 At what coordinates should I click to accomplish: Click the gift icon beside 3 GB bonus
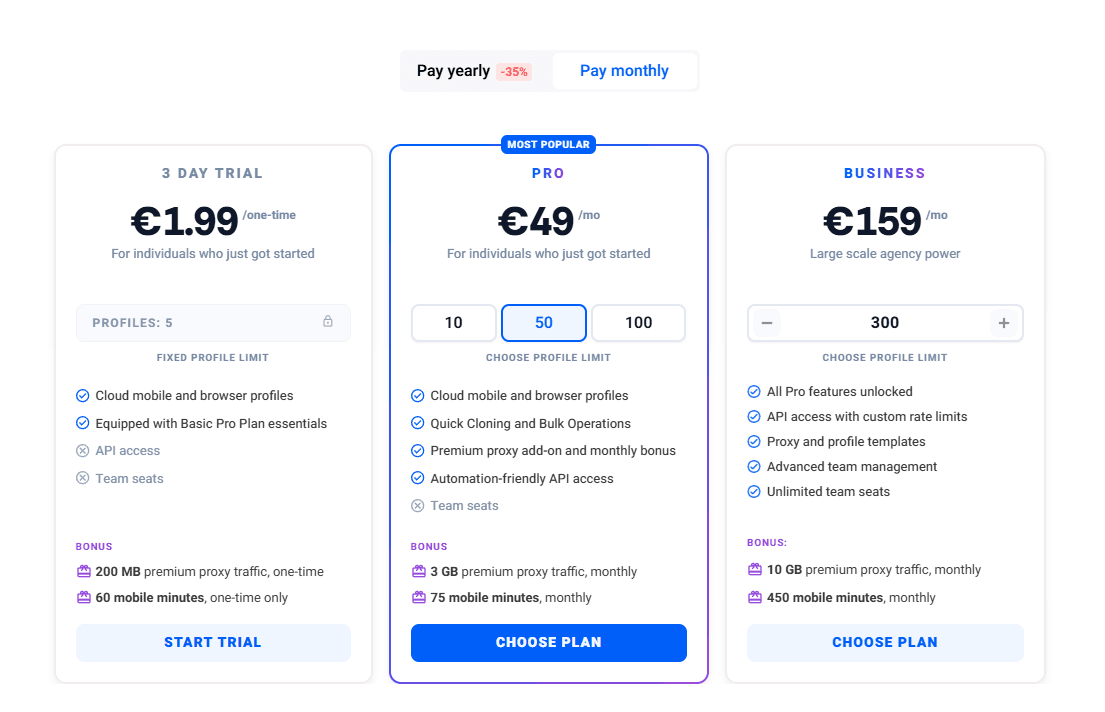419,571
